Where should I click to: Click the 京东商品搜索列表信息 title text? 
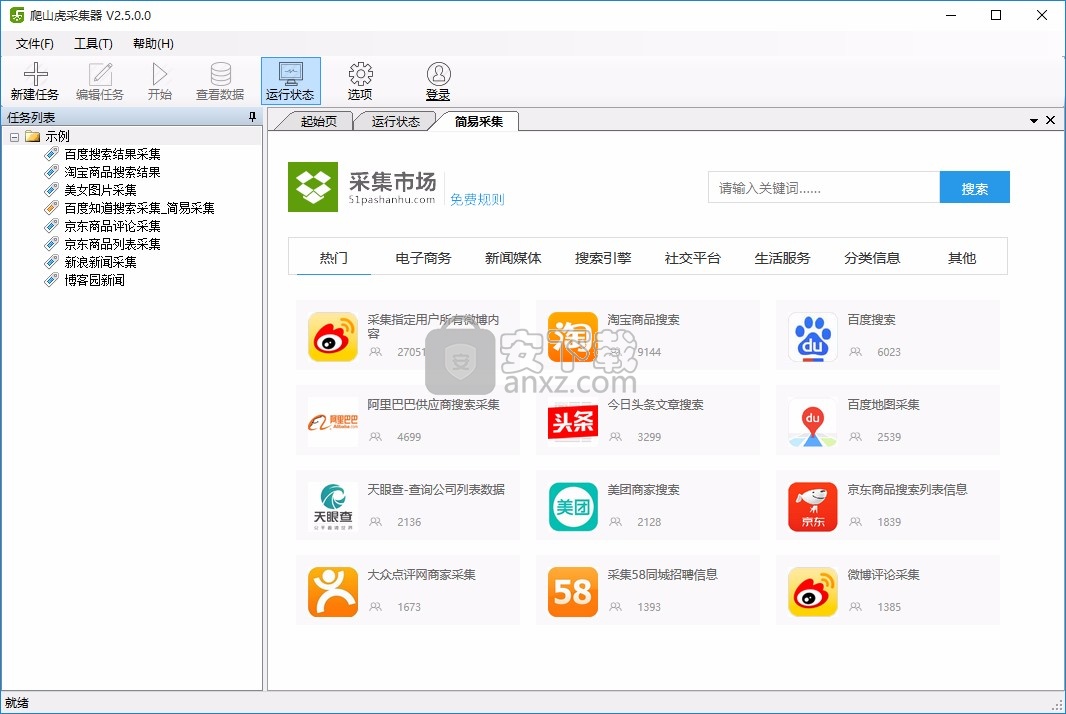(907, 490)
